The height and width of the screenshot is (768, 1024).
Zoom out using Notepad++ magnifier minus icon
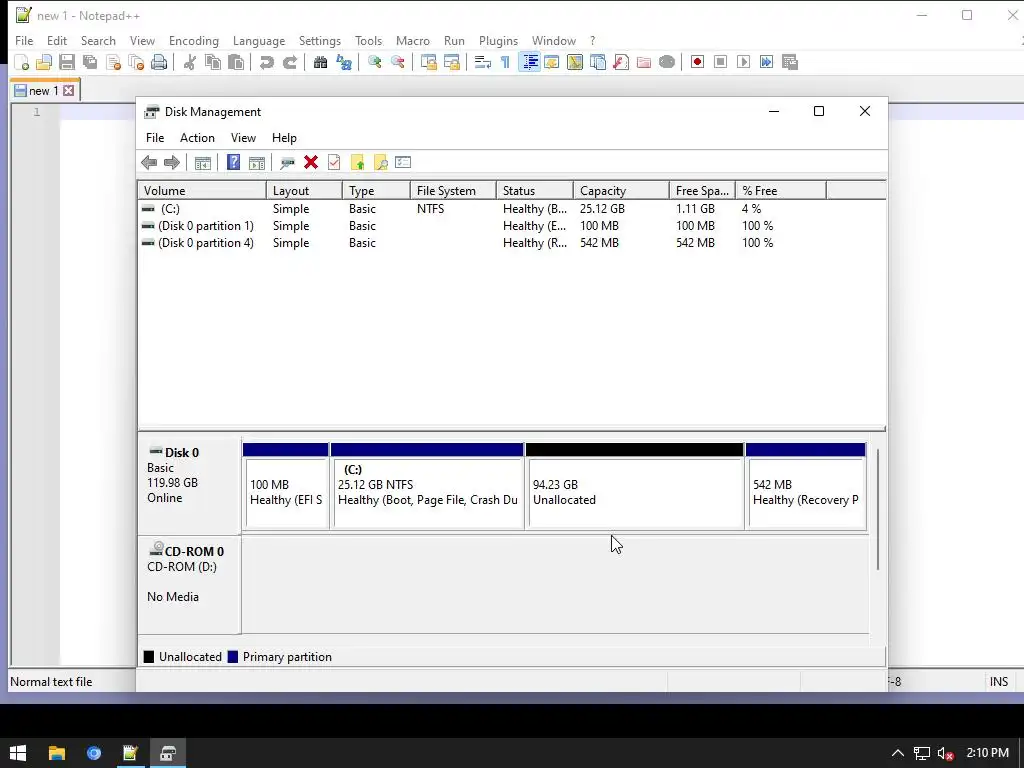(397, 62)
